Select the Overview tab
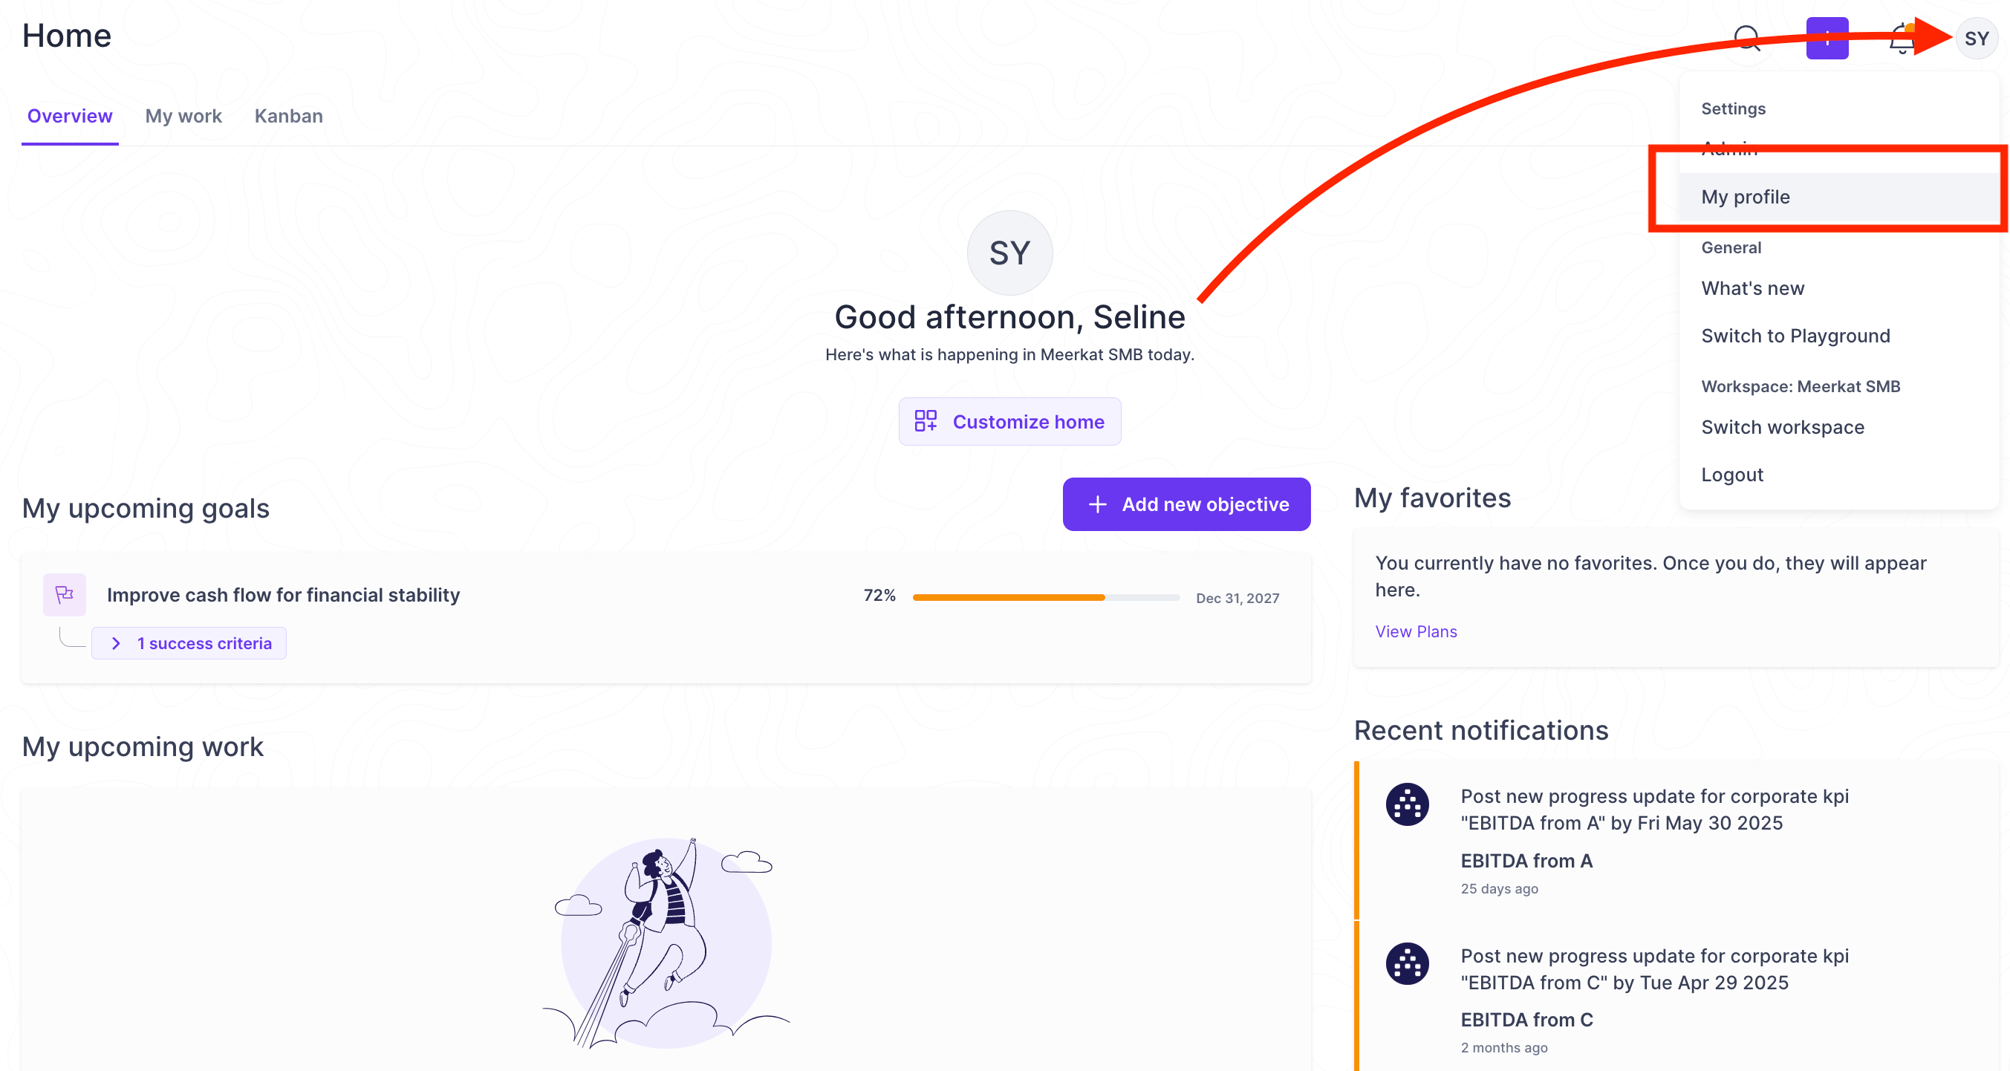This screenshot has height=1071, width=2010. (x=69, y=116)
